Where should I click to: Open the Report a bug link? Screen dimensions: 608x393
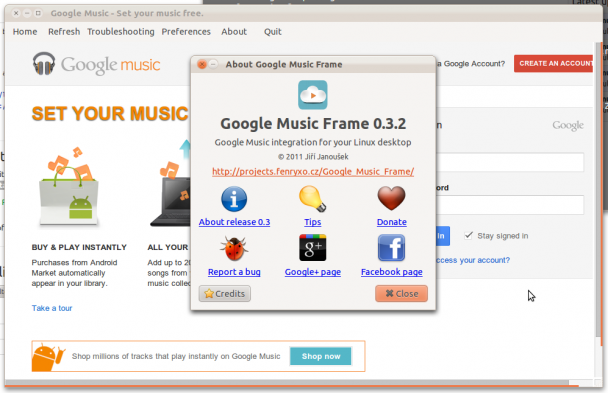(234, 272)
